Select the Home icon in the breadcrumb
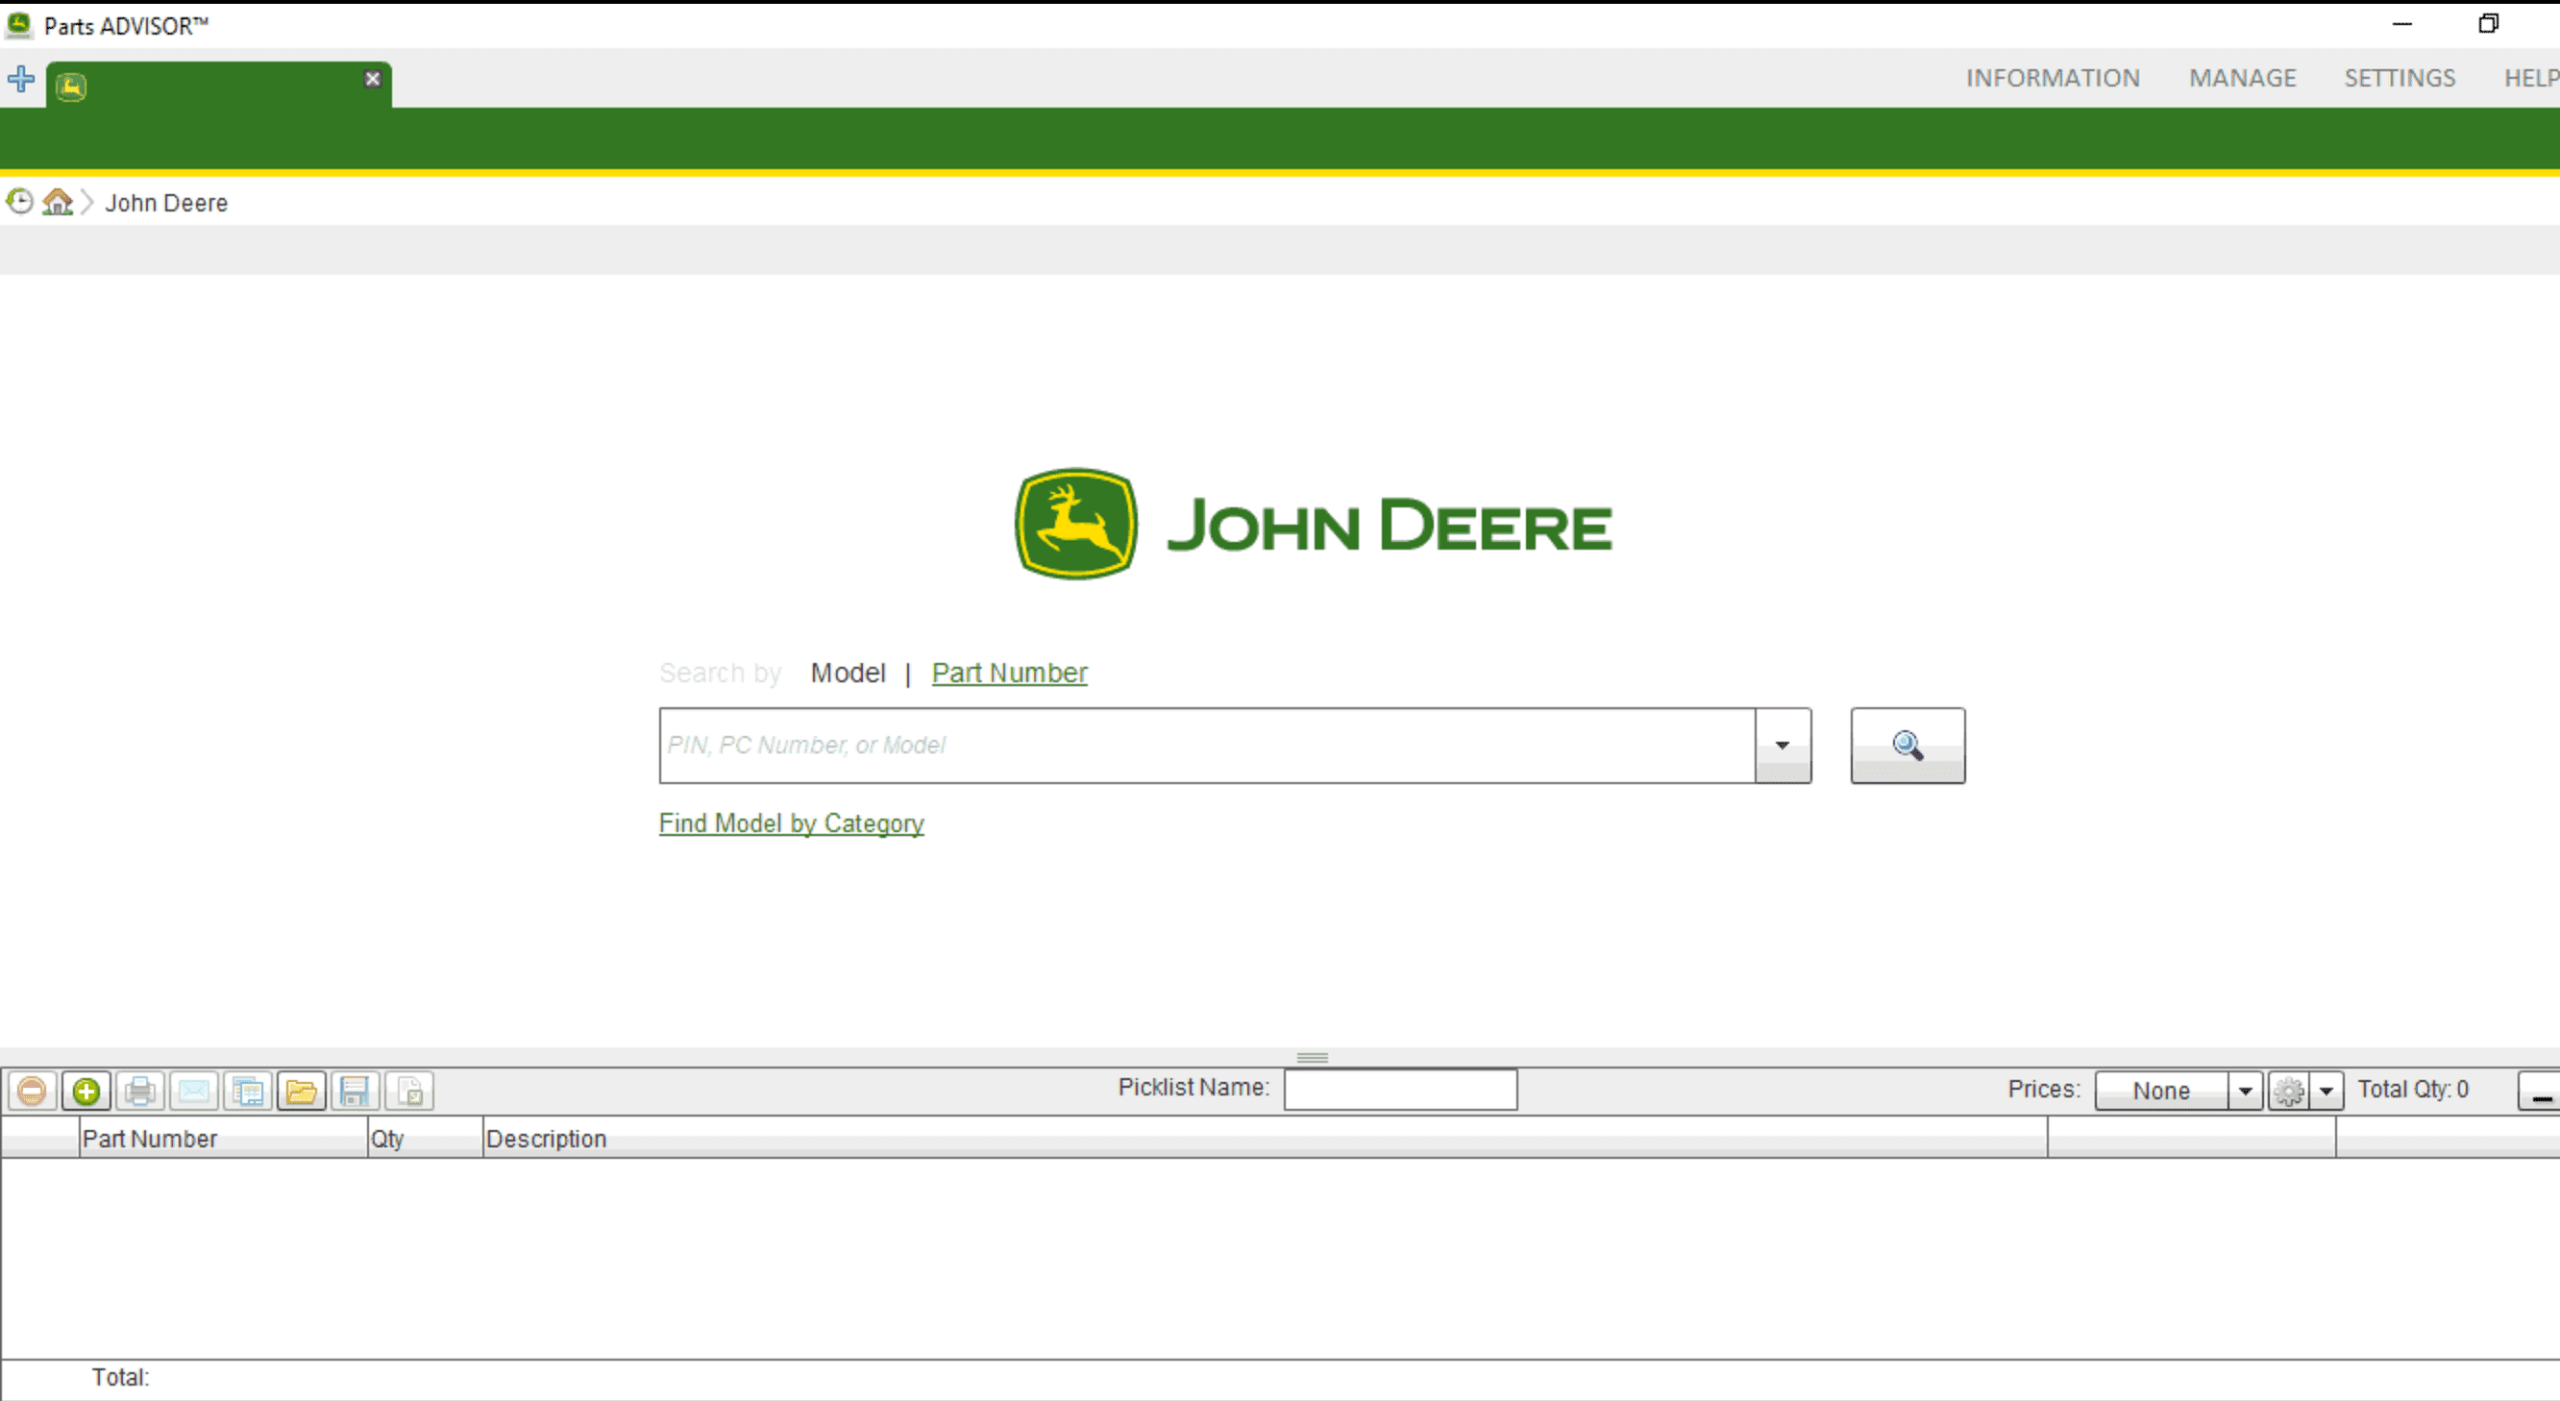 [58, 202]
